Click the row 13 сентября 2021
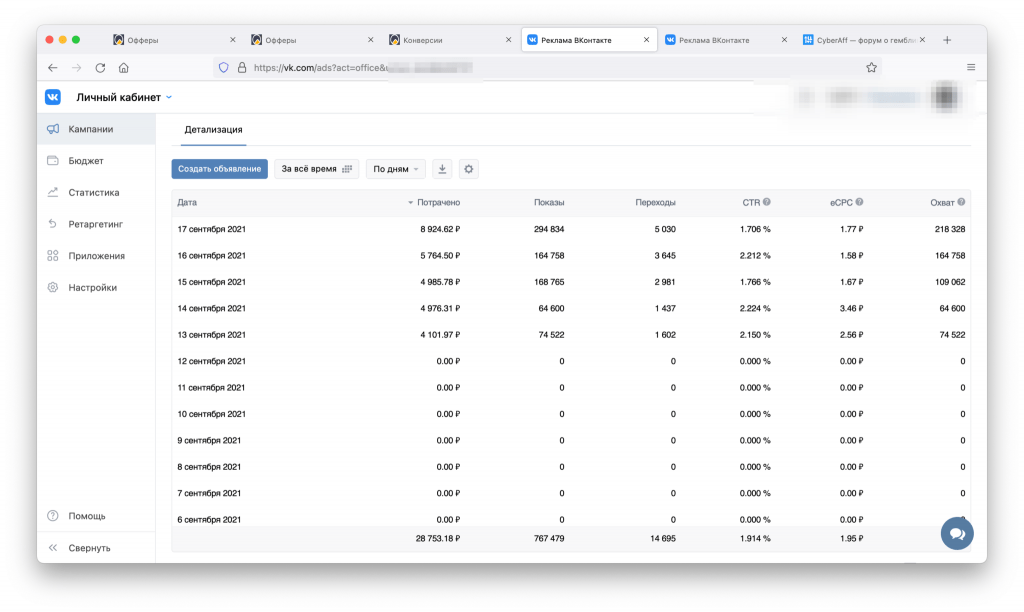 tap(571, 335)
